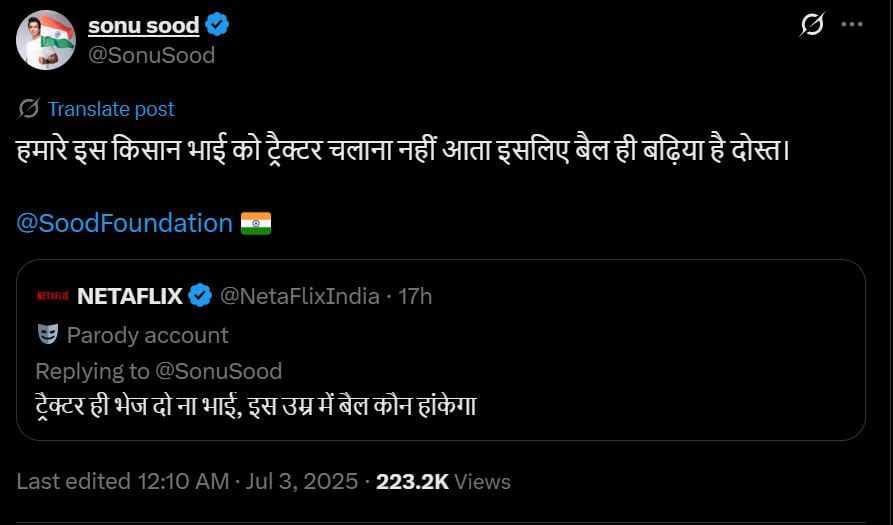Open the Grok icon at top right
The height and width of the screenshot is (525, 893).
tap(813, 25)
